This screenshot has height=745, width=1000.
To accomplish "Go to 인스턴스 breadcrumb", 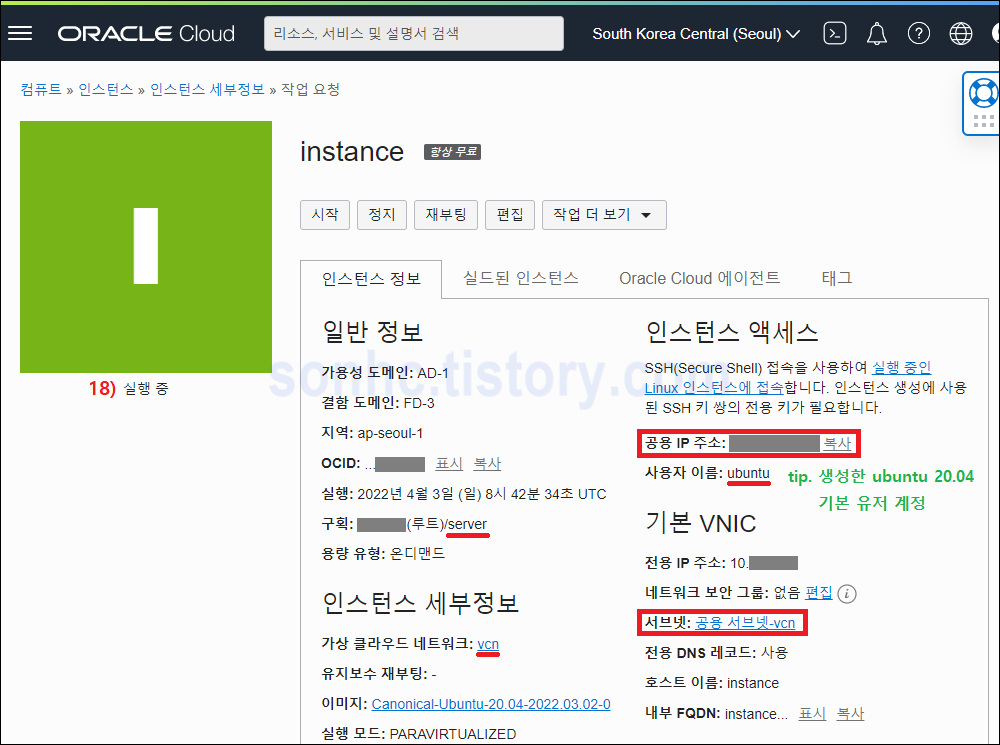I will pos(106,89).
